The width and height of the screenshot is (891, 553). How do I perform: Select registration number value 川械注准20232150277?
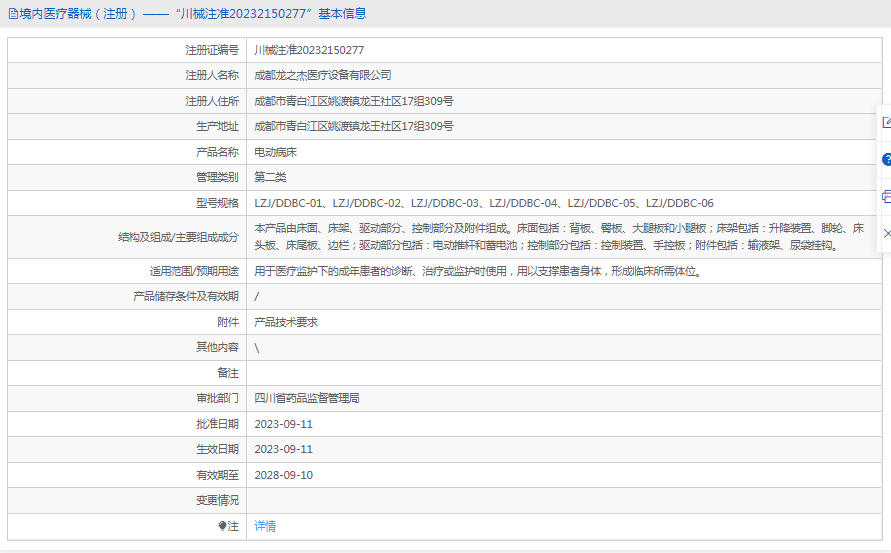(x=309, y=50)
